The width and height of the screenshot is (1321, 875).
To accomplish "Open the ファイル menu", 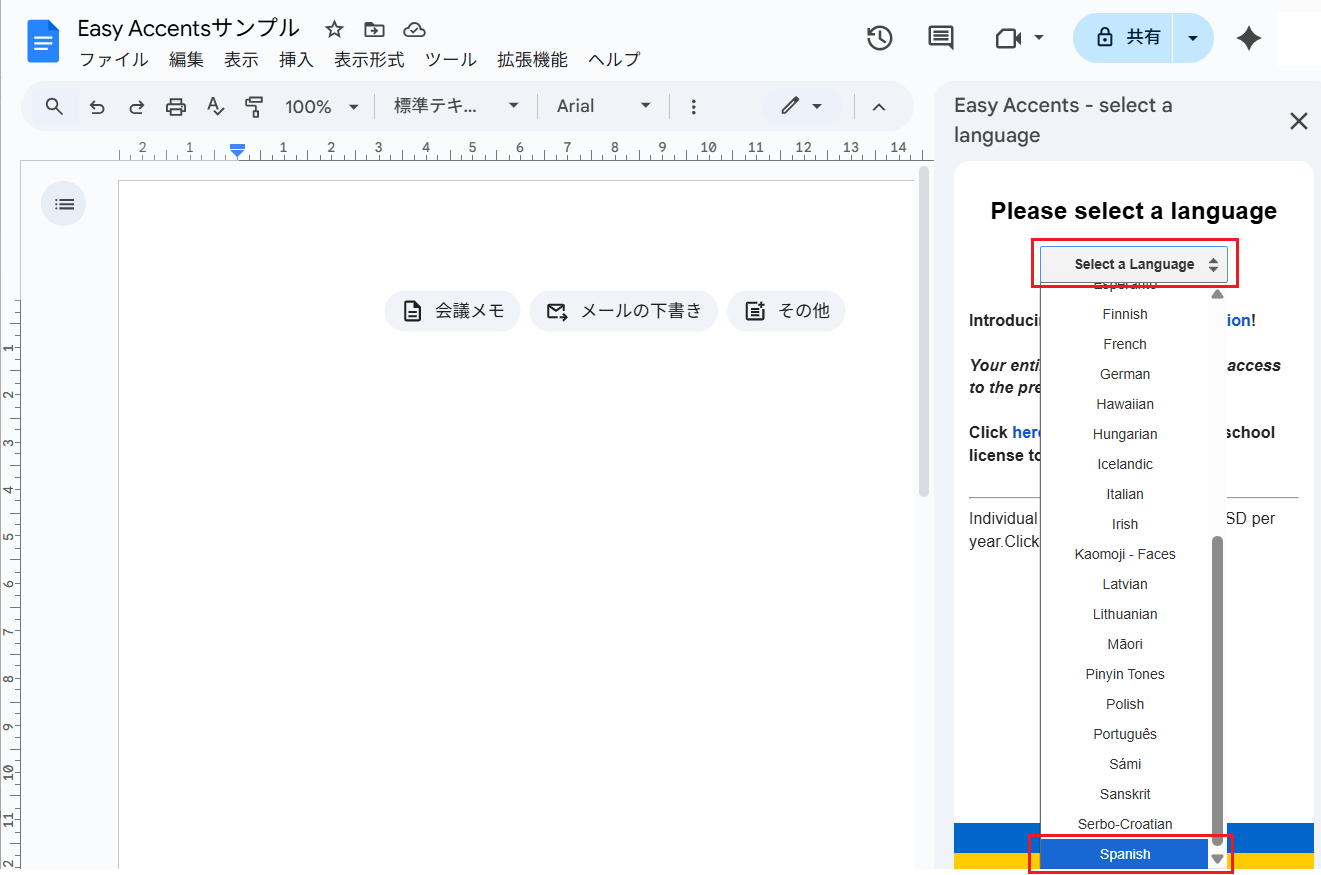I will tap(114, 60).
